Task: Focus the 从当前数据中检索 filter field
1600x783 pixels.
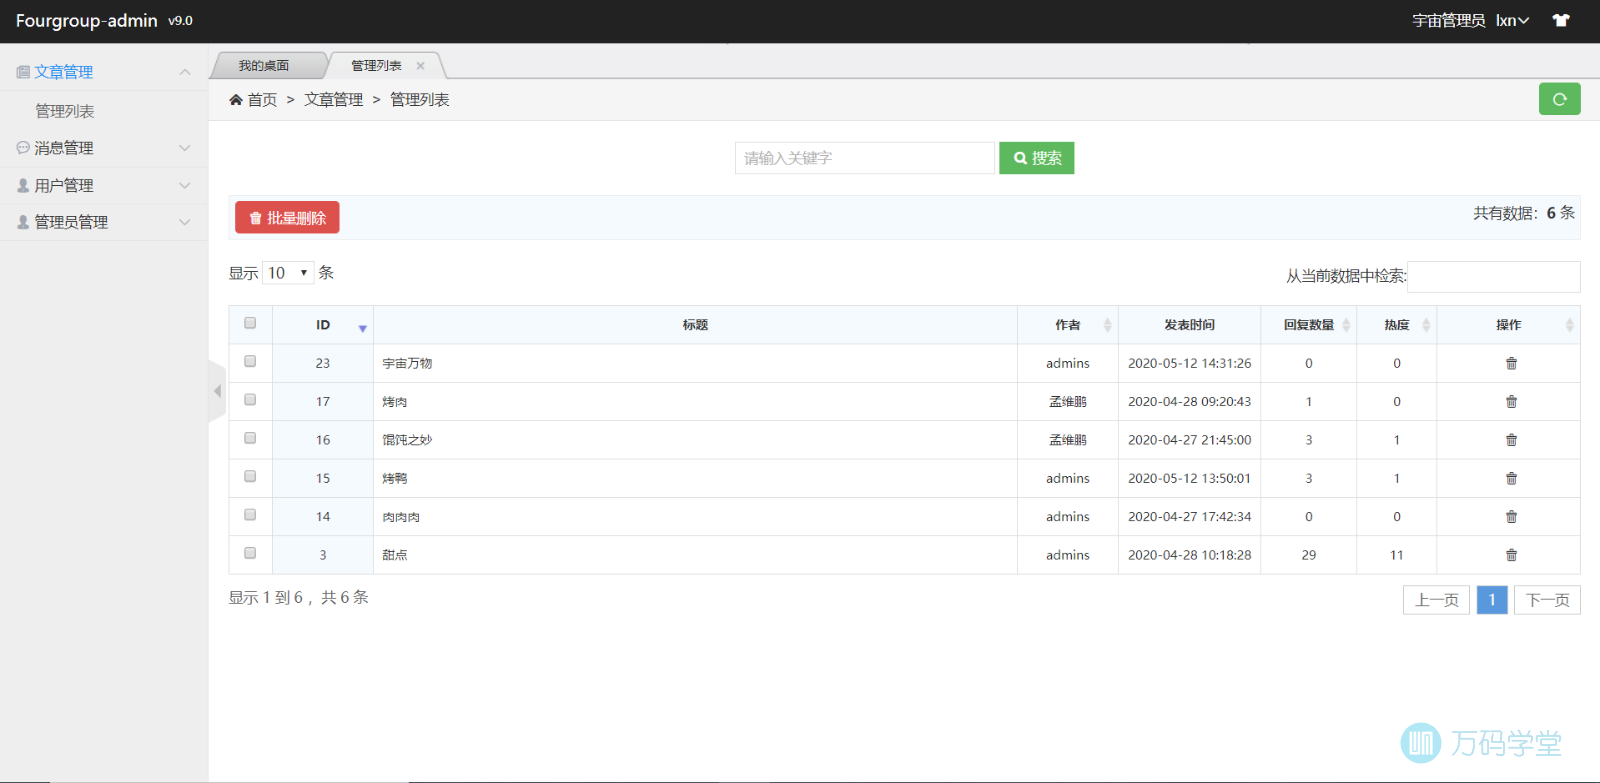Action: click(1493, 277)
